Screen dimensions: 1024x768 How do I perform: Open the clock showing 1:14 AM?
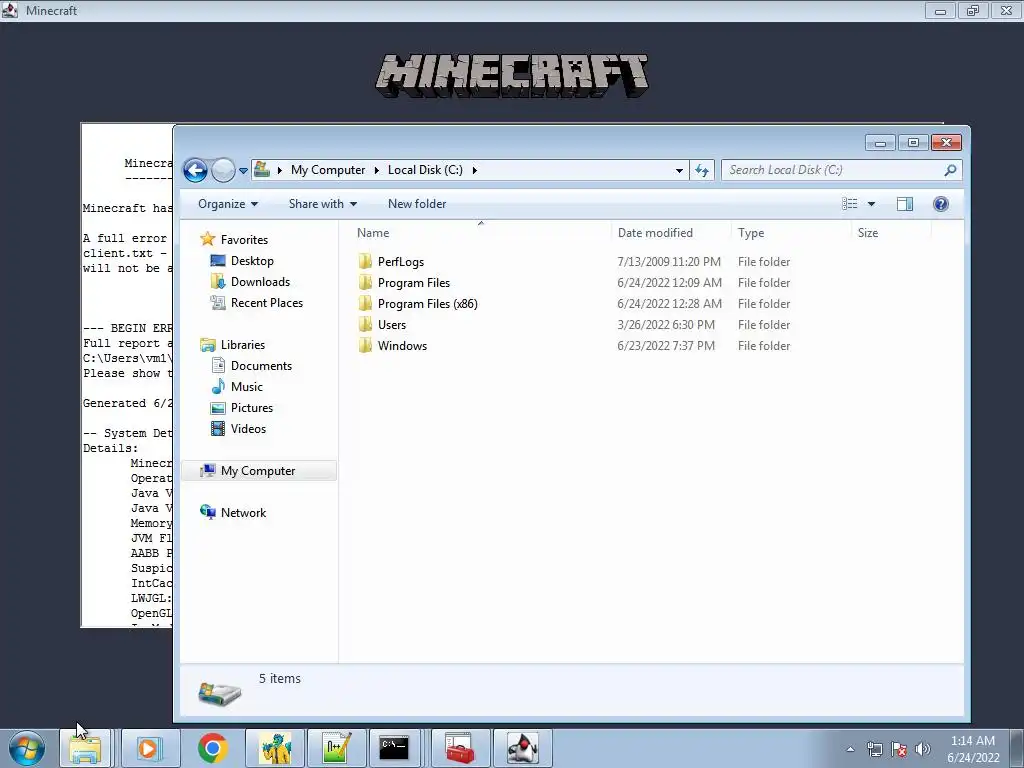click(973, 749)
